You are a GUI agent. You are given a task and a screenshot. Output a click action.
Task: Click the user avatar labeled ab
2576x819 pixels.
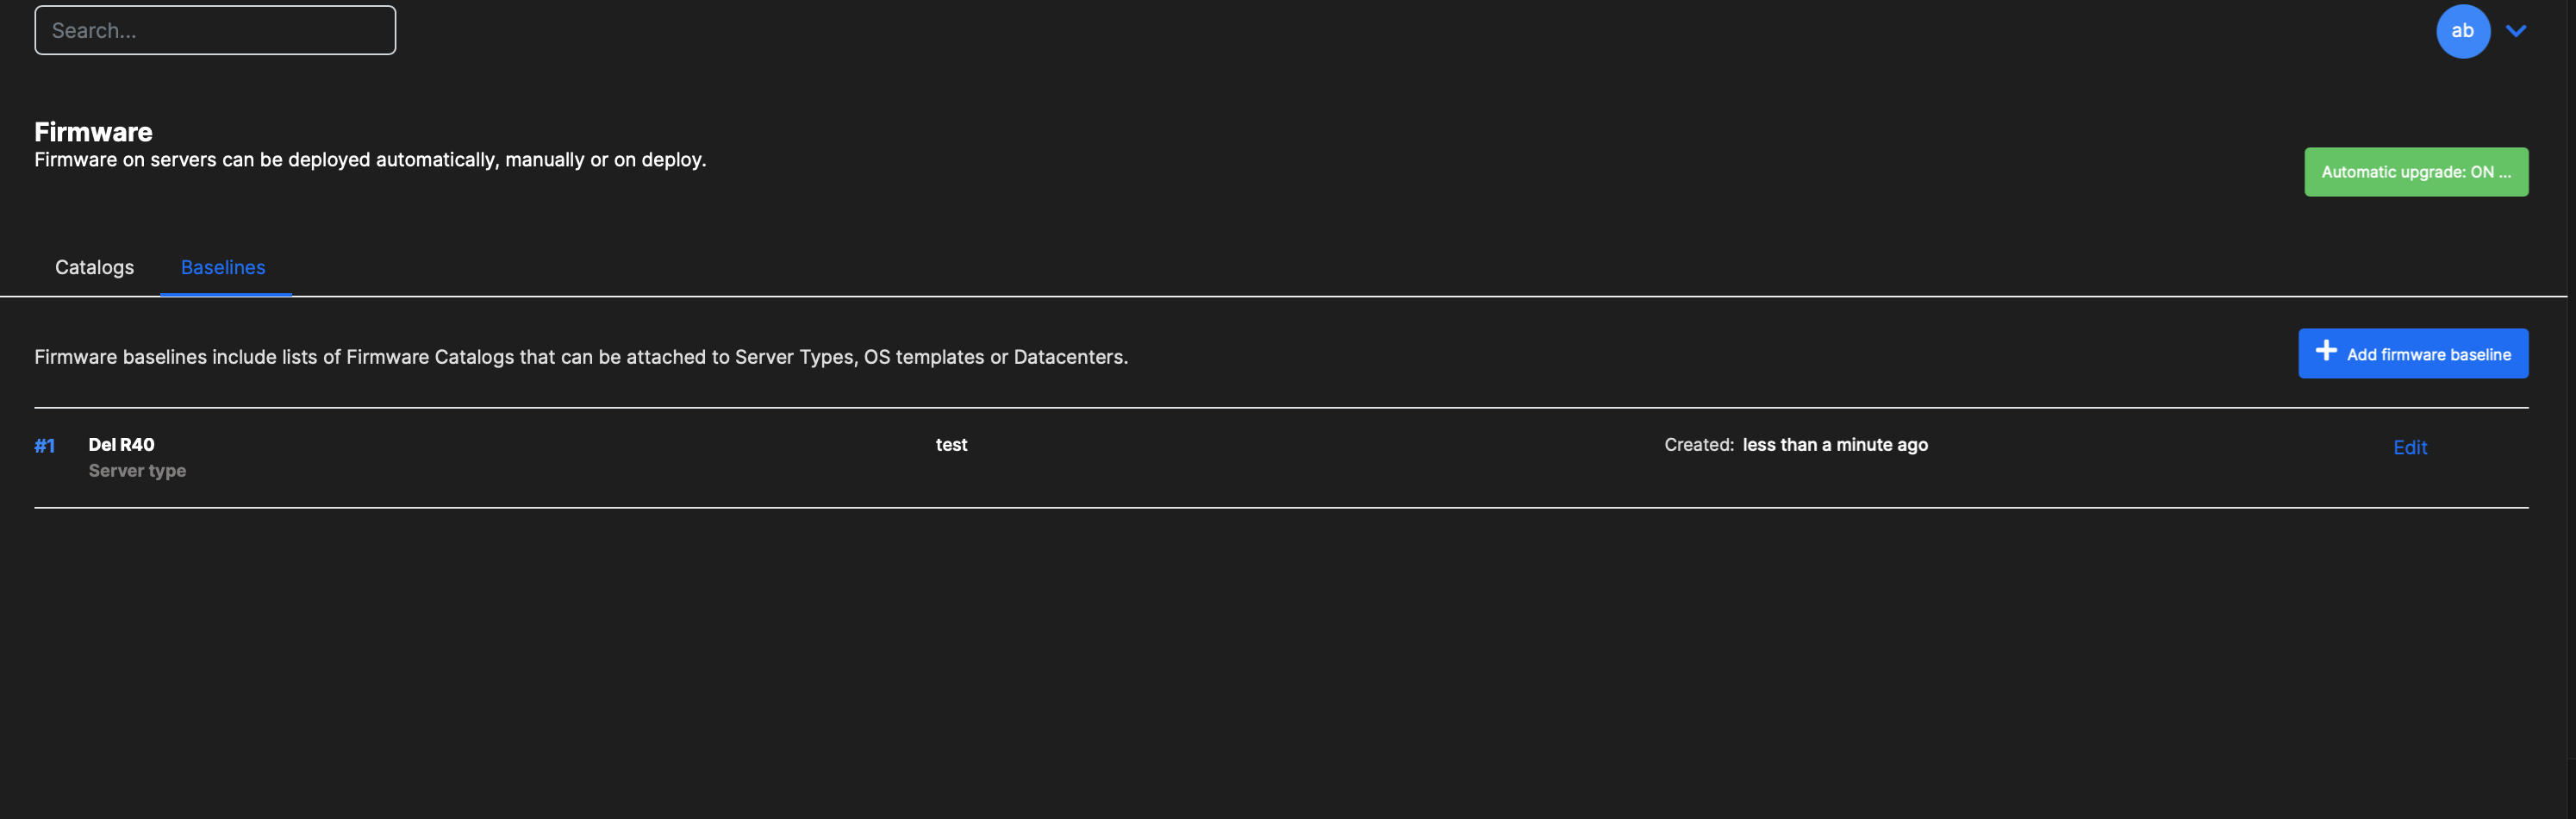(2461, 31)
